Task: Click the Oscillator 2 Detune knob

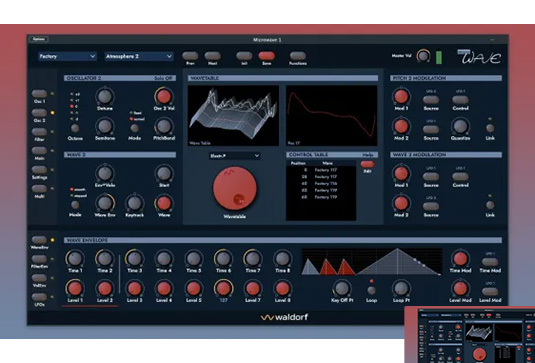Action: point(105,97)
